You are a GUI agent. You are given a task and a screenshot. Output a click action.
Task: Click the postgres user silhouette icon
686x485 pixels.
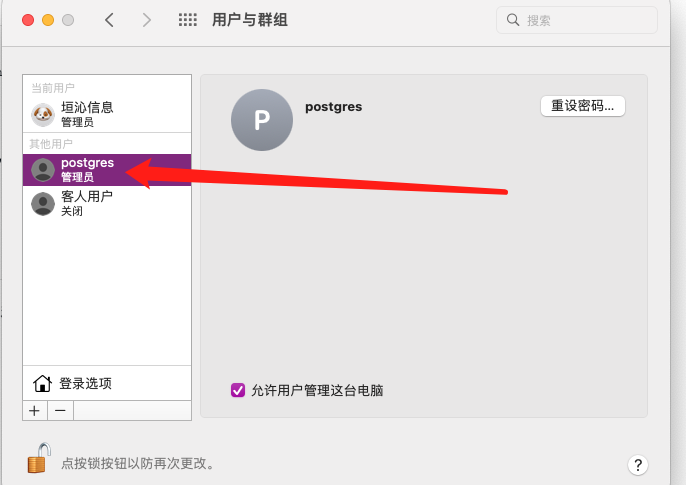43,170
